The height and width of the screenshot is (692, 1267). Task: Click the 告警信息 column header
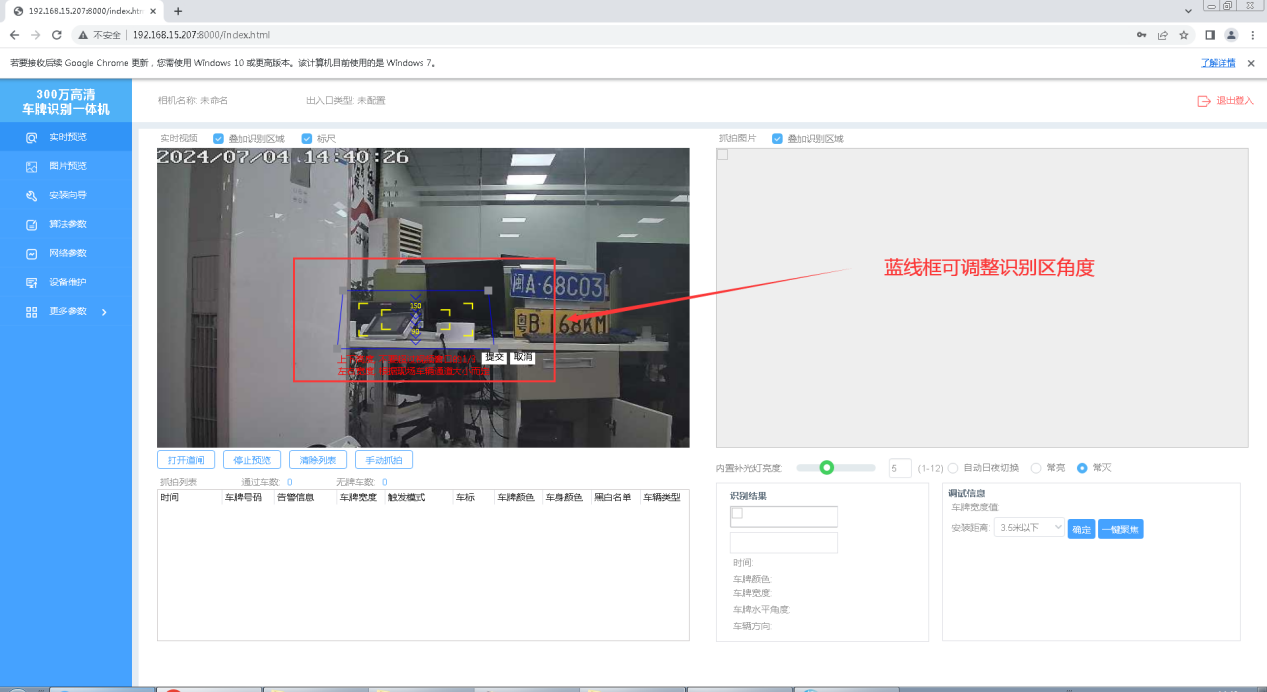295,497
